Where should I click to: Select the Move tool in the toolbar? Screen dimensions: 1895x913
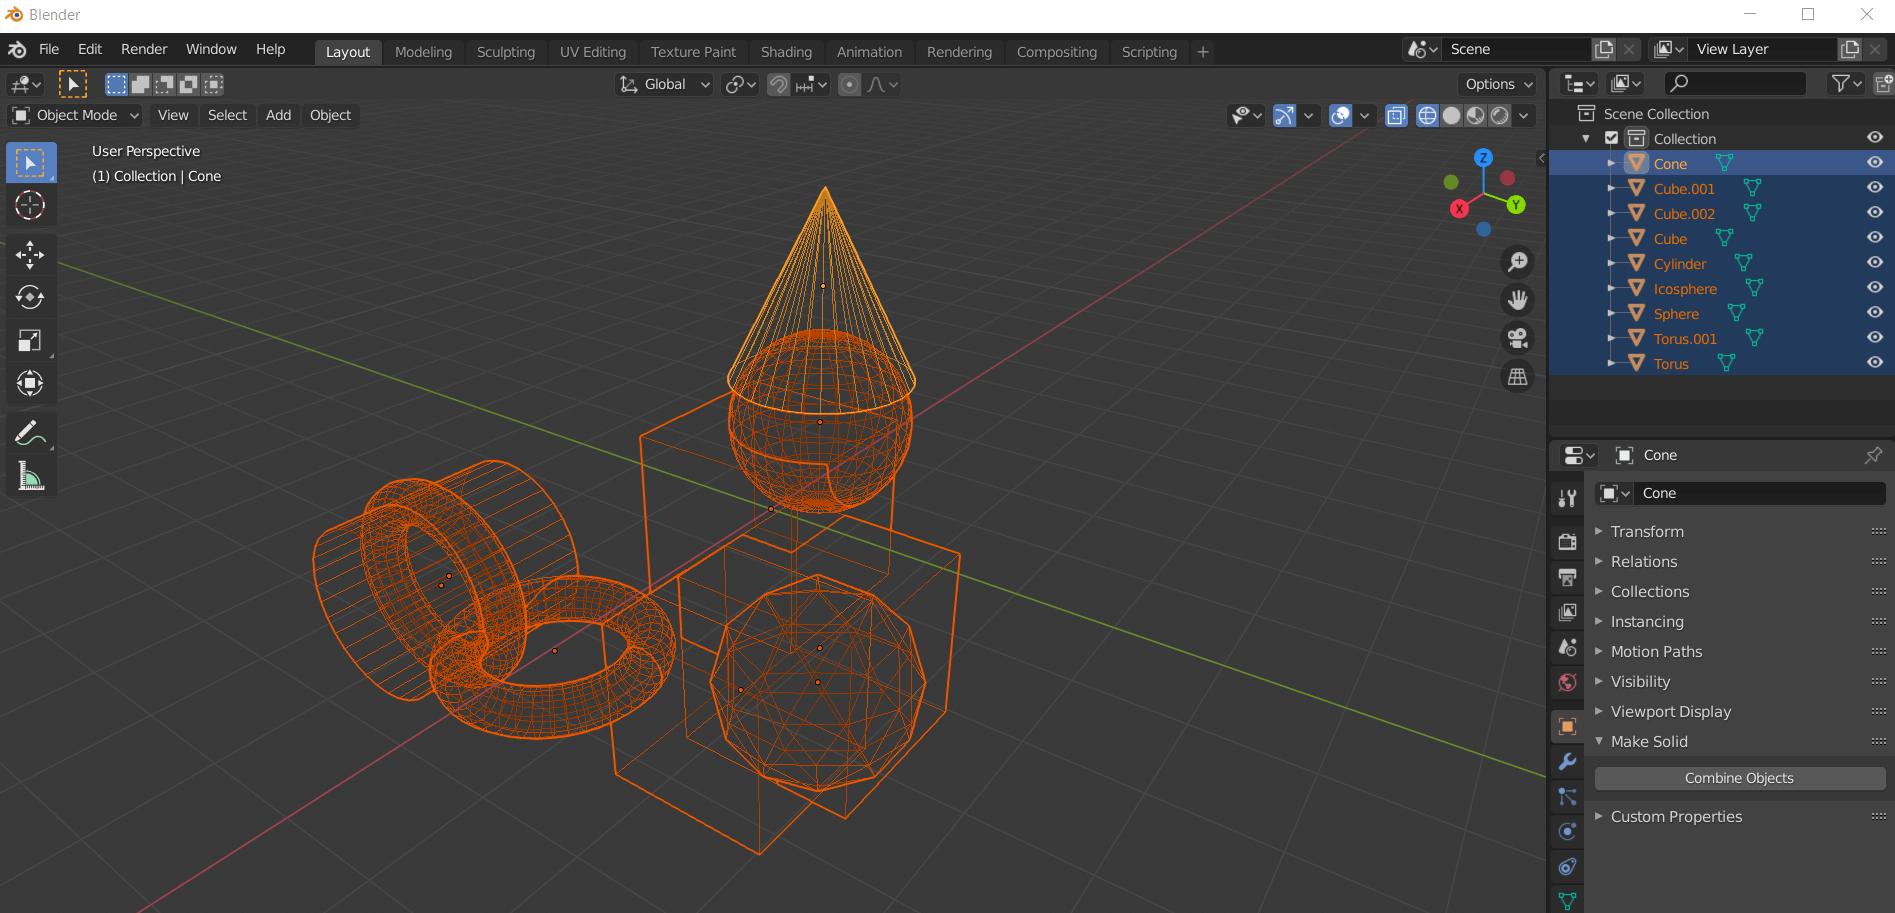pos(30,255)
